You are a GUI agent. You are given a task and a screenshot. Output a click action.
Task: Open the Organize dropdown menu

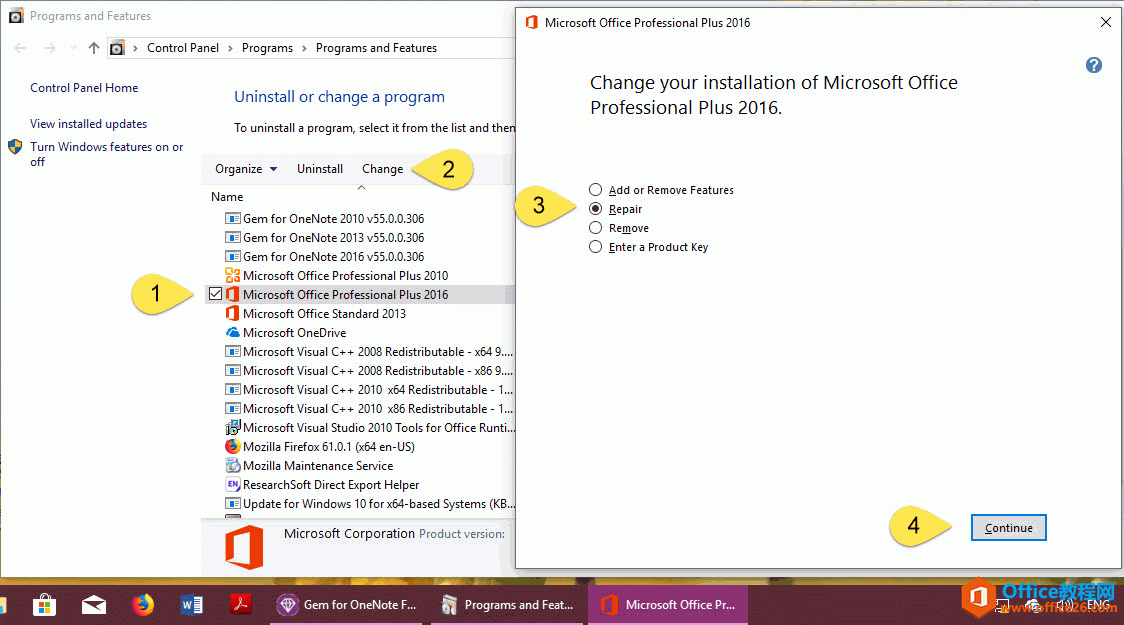[x=245, y=168]
